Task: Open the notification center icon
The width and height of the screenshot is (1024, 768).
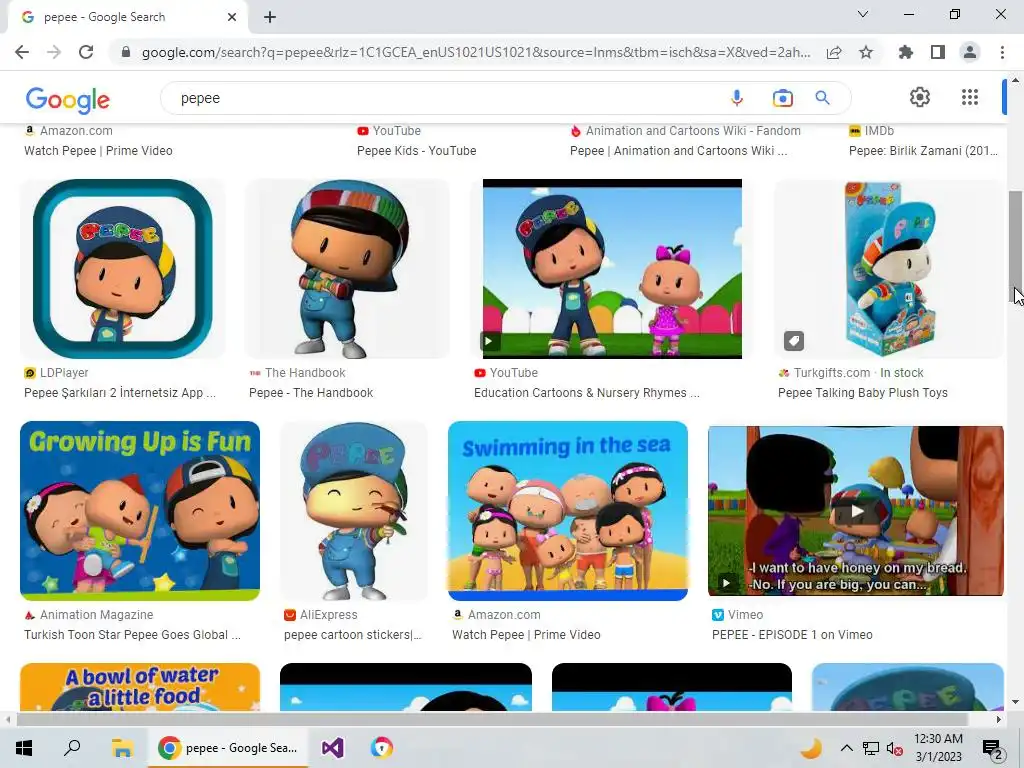Action: click(x=993, y=749)
